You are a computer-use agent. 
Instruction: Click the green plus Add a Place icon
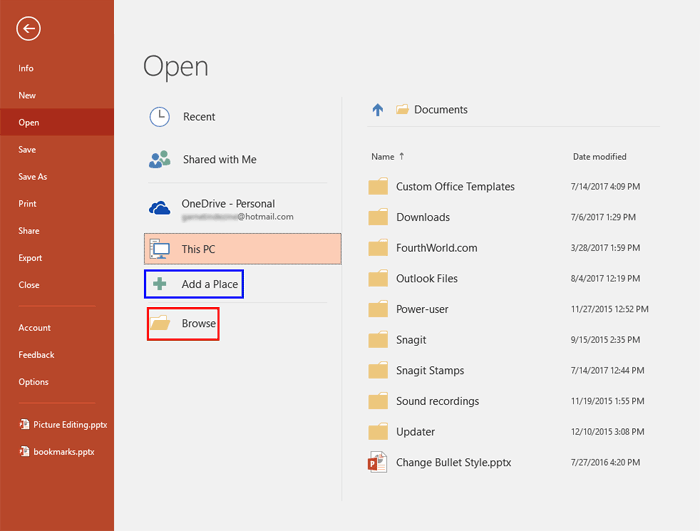point(160,284)
